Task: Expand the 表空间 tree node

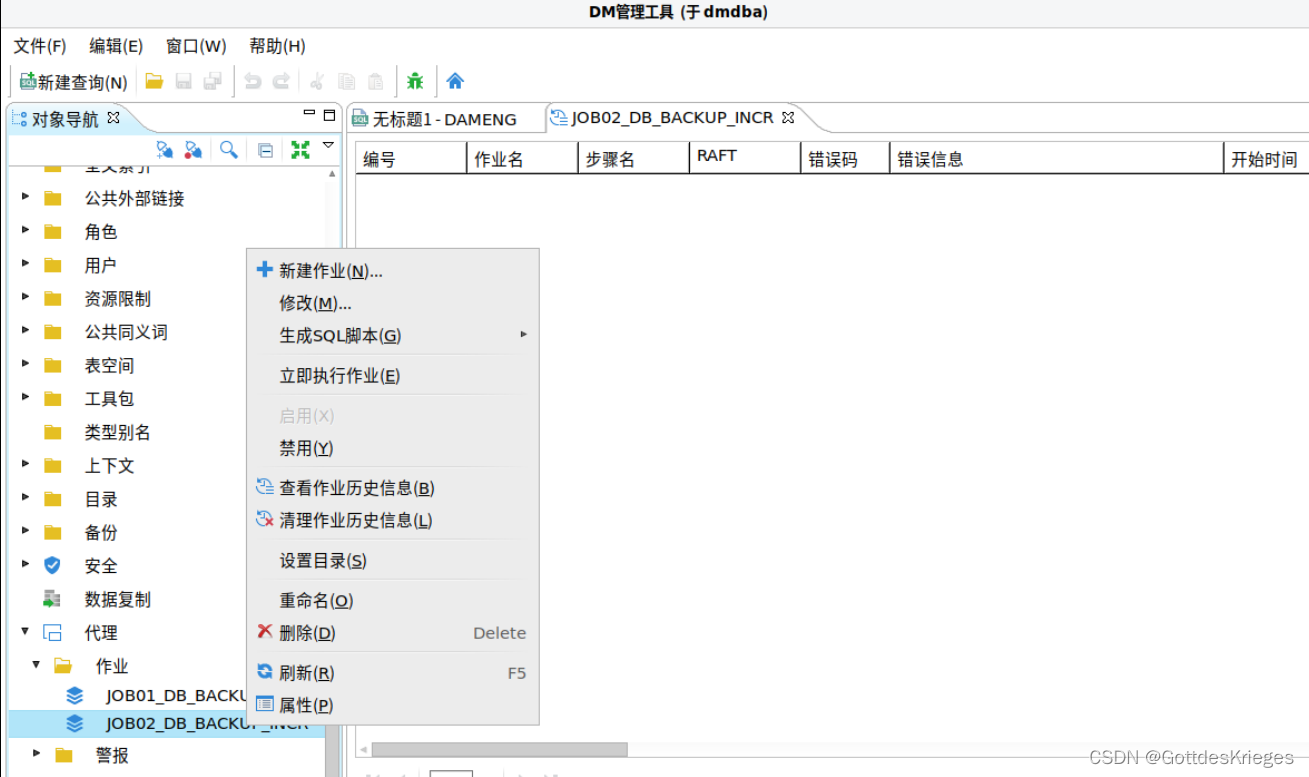Action: 25,364
